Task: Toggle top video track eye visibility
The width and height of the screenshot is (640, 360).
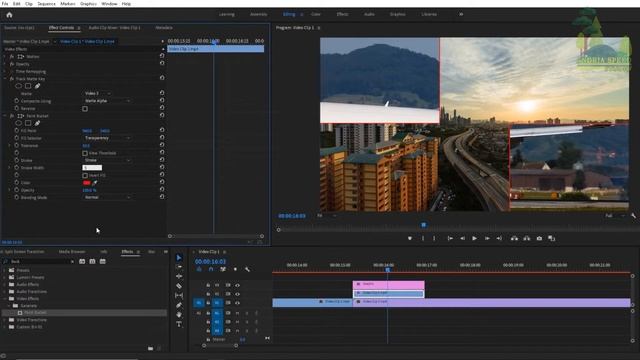Action: point(237,285)
